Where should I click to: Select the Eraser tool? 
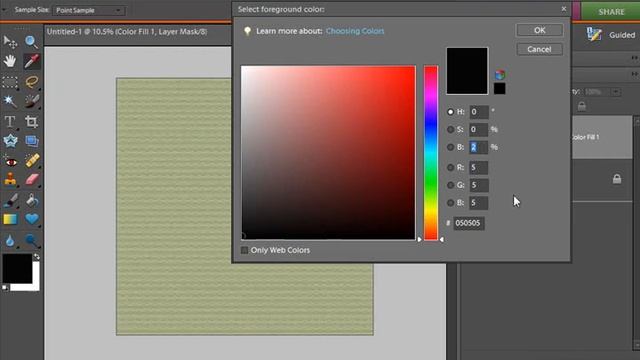pos(31,180)
